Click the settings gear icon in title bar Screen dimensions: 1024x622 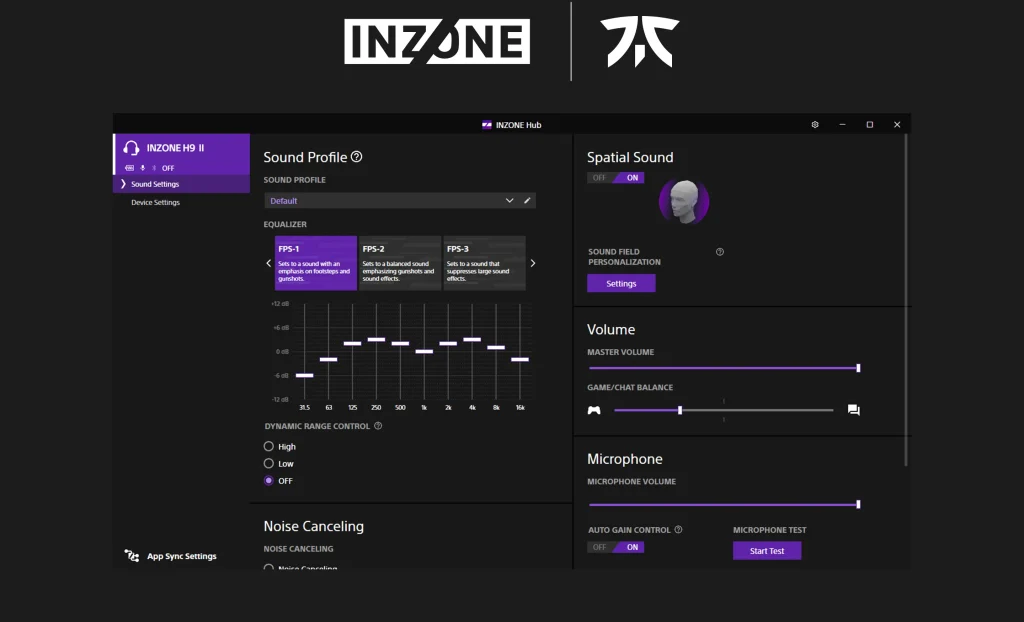[x=815, y=125]
